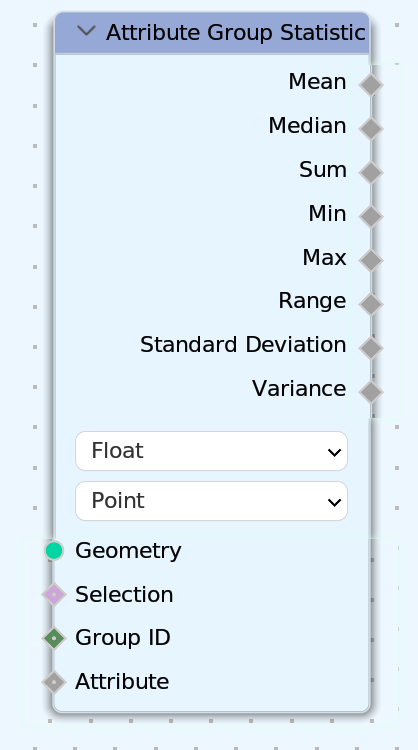Click the green Geometry input socket
The height and width of the screenshot is (750, 418).
point(54,551)
